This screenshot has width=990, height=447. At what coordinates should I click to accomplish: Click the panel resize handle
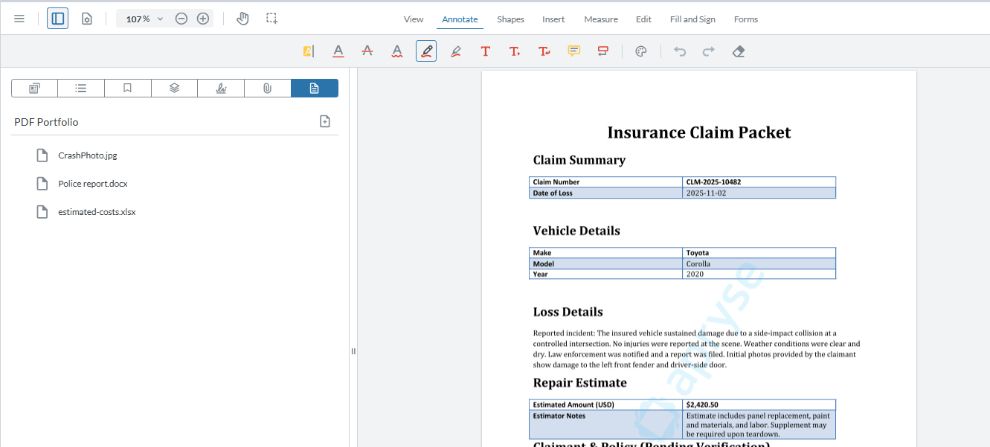(x=354, y=351)
